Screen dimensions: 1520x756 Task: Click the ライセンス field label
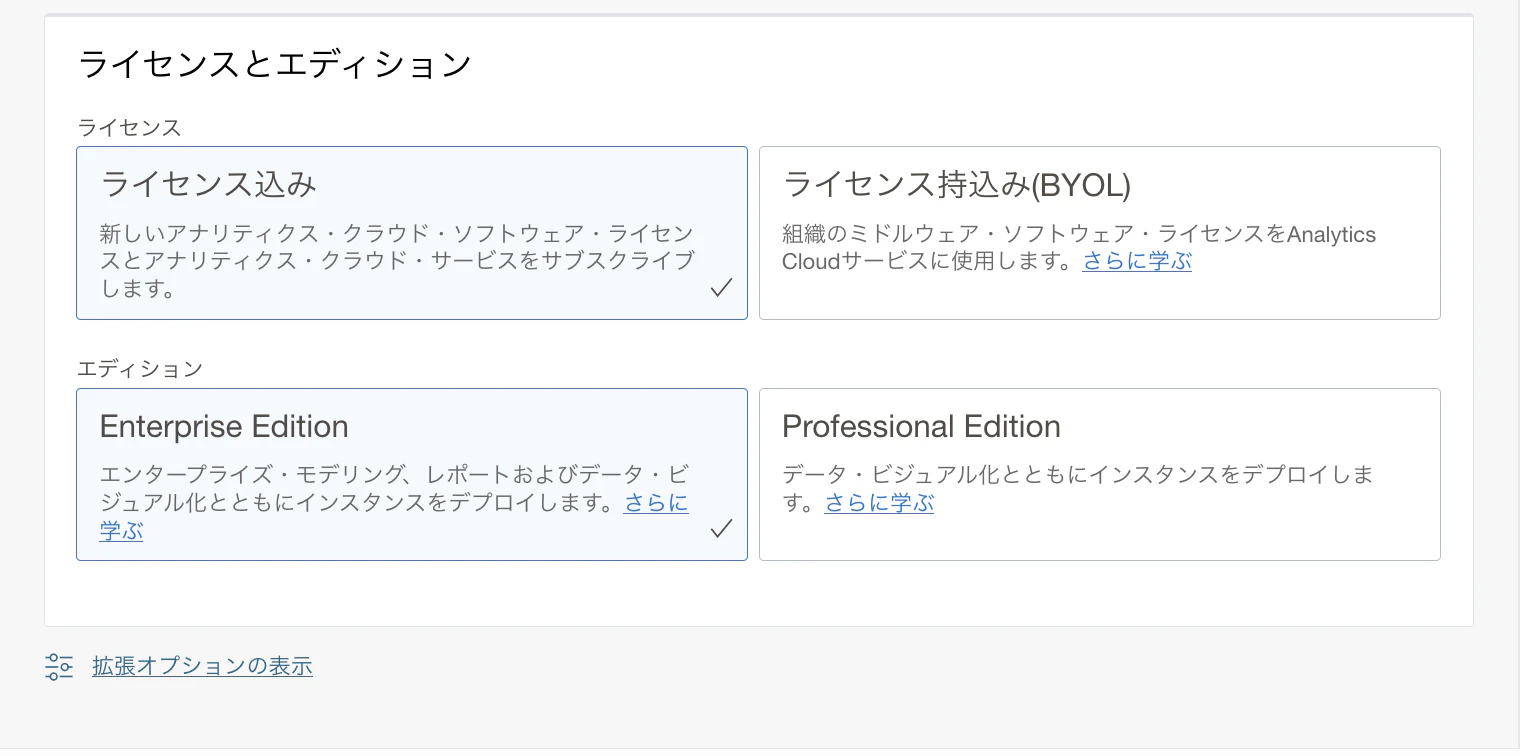(x=130, y=128)
